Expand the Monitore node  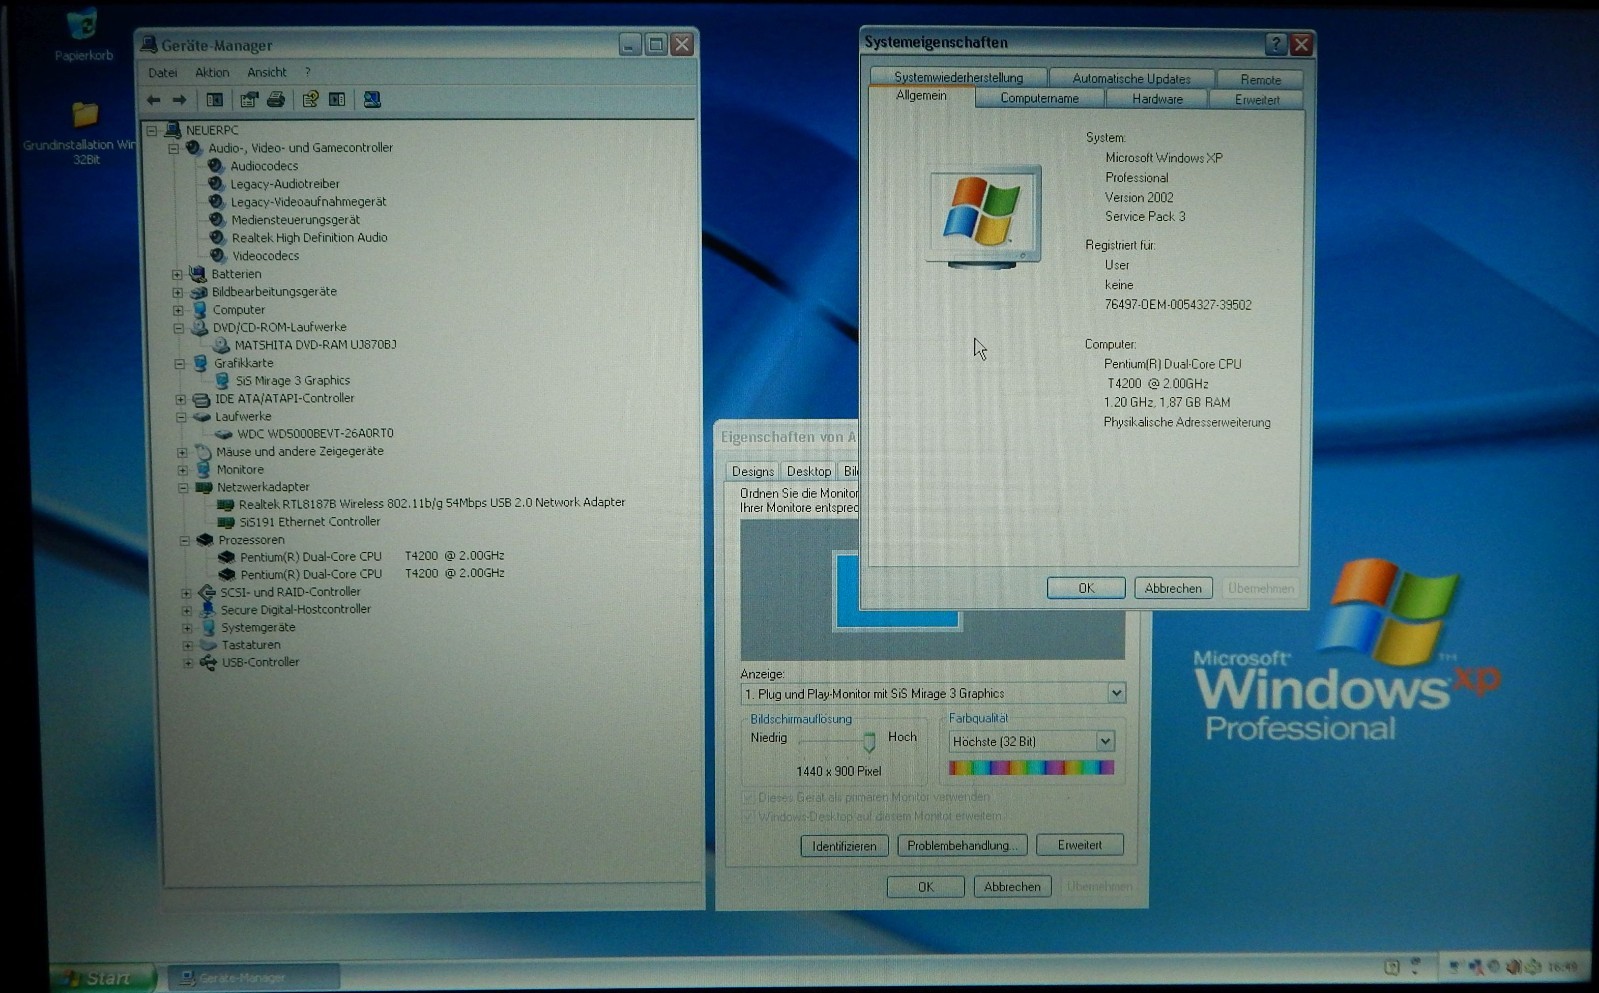[182, 470]
